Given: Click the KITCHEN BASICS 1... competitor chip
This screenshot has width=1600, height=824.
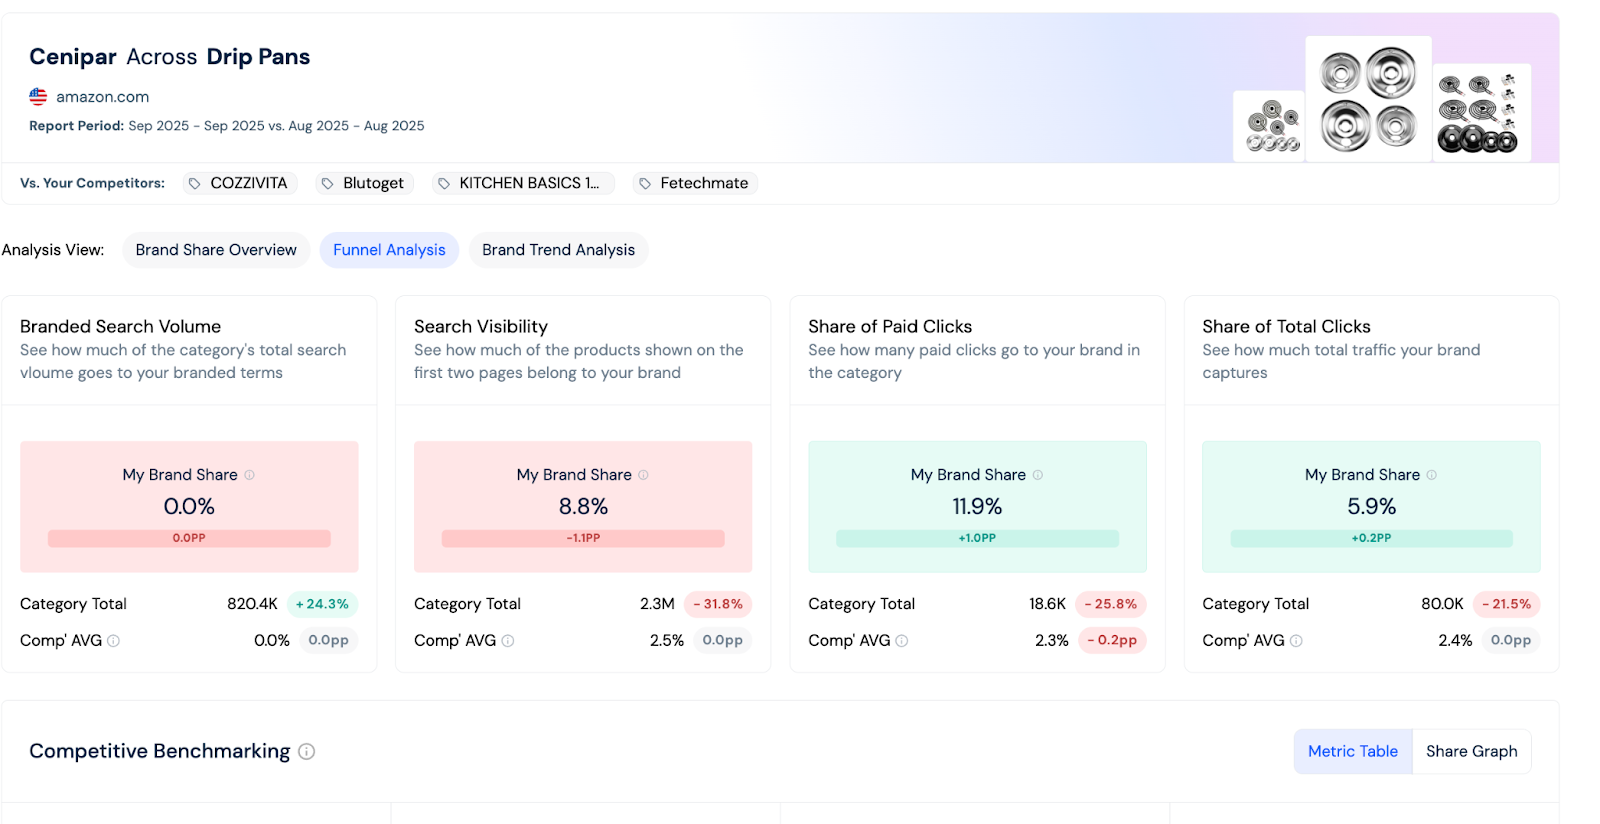Looking at the screenshot, I should tap(523, 184).
